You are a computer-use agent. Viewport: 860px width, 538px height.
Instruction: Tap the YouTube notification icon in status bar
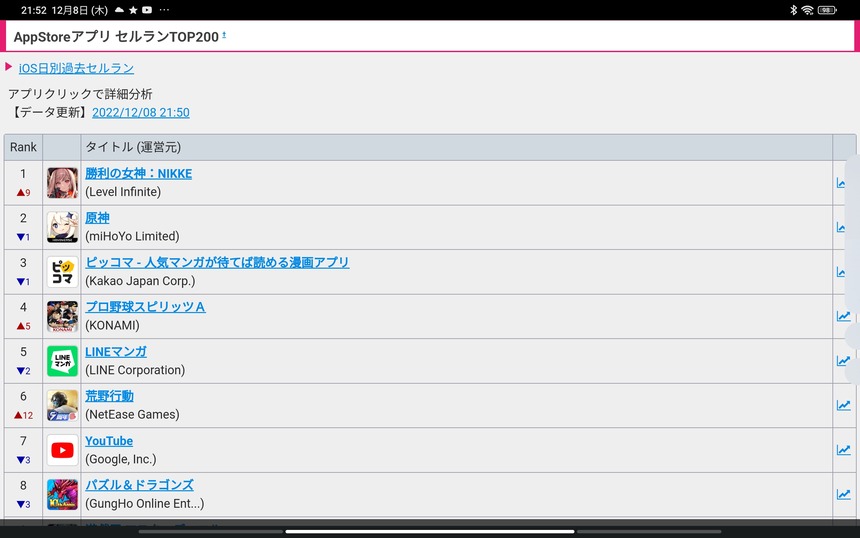[147, 10]
